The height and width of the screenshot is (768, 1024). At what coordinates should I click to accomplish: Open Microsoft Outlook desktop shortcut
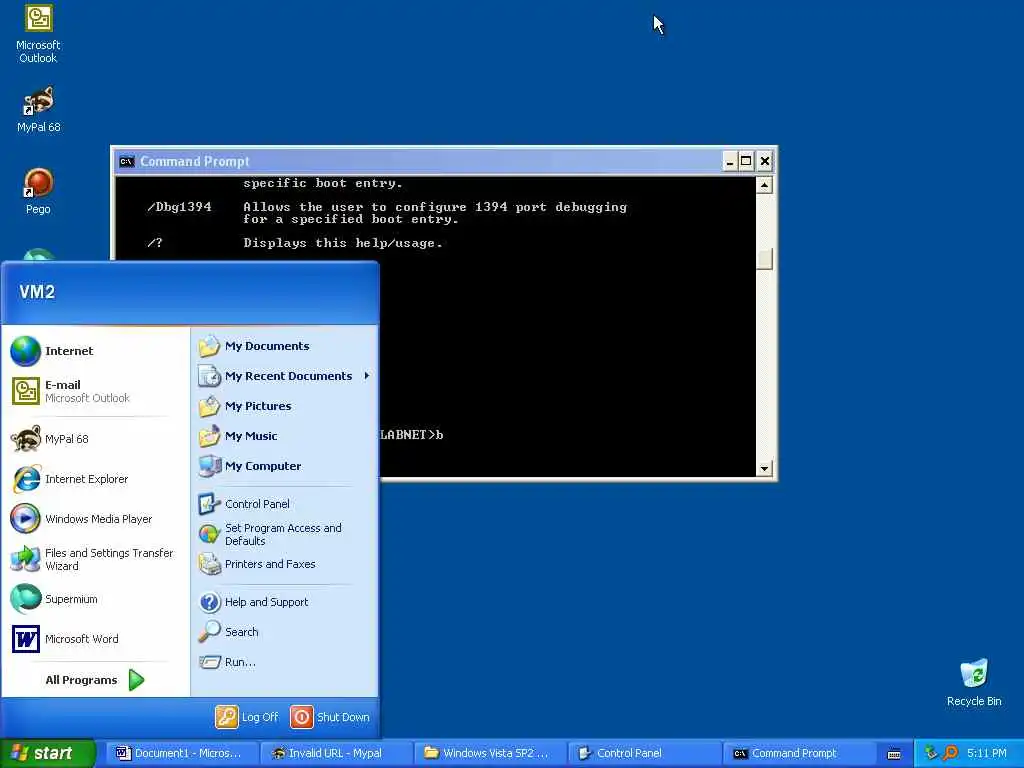[x=38, y=34]
